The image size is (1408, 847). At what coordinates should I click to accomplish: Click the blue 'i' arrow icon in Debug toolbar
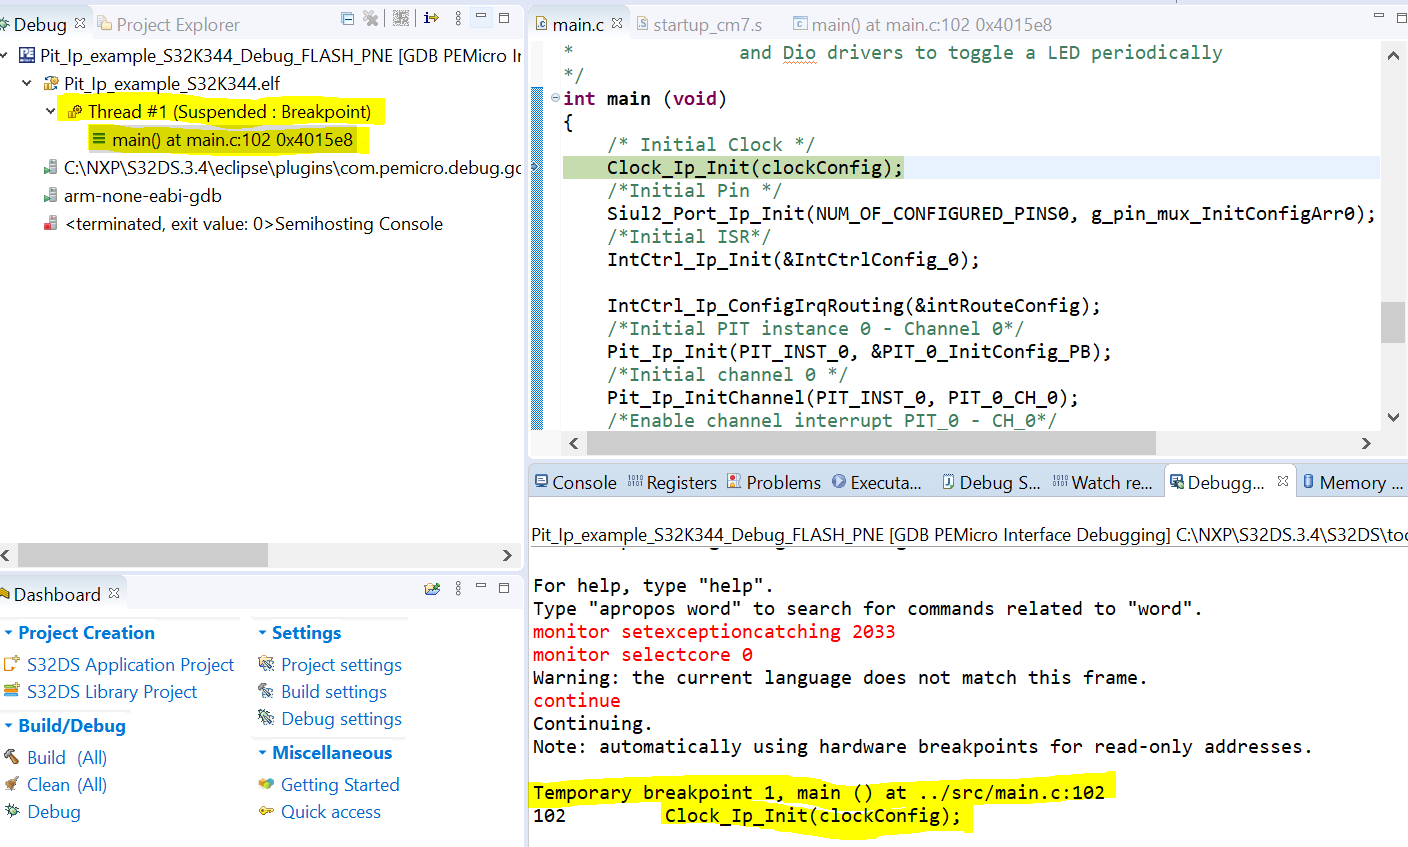point(430,17)
